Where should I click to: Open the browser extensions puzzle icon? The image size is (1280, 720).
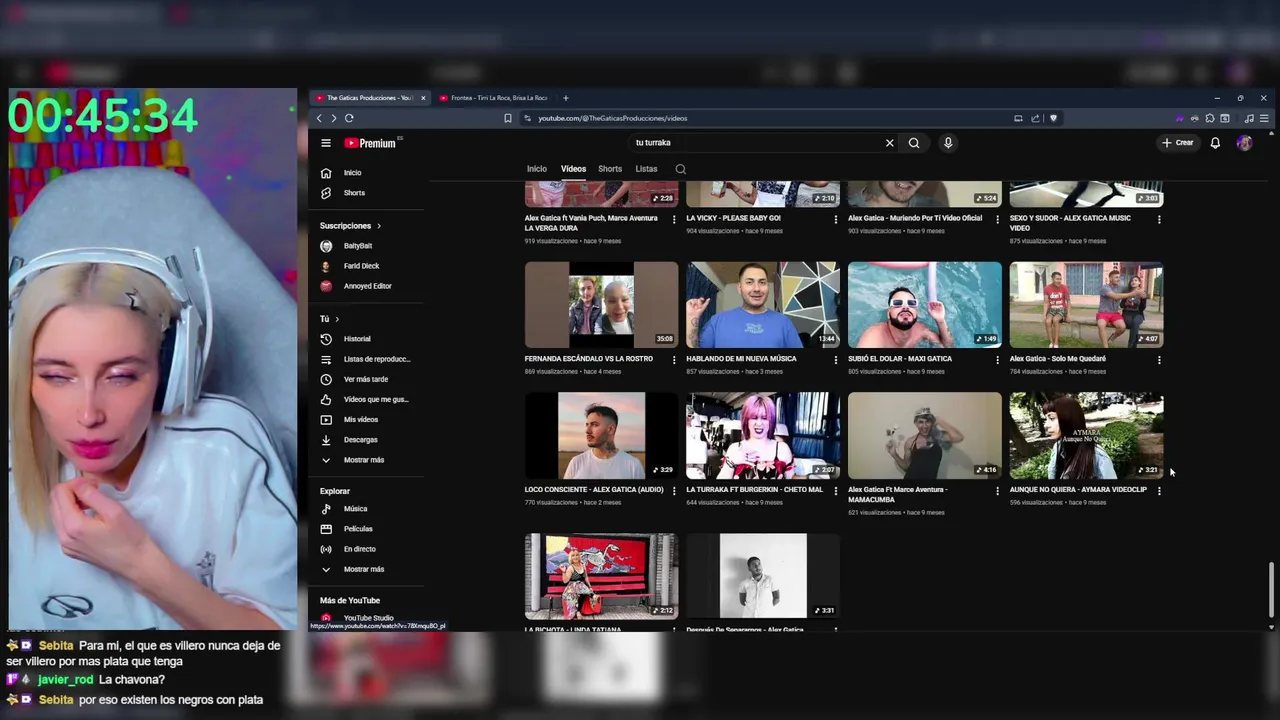click(1210, 118)
